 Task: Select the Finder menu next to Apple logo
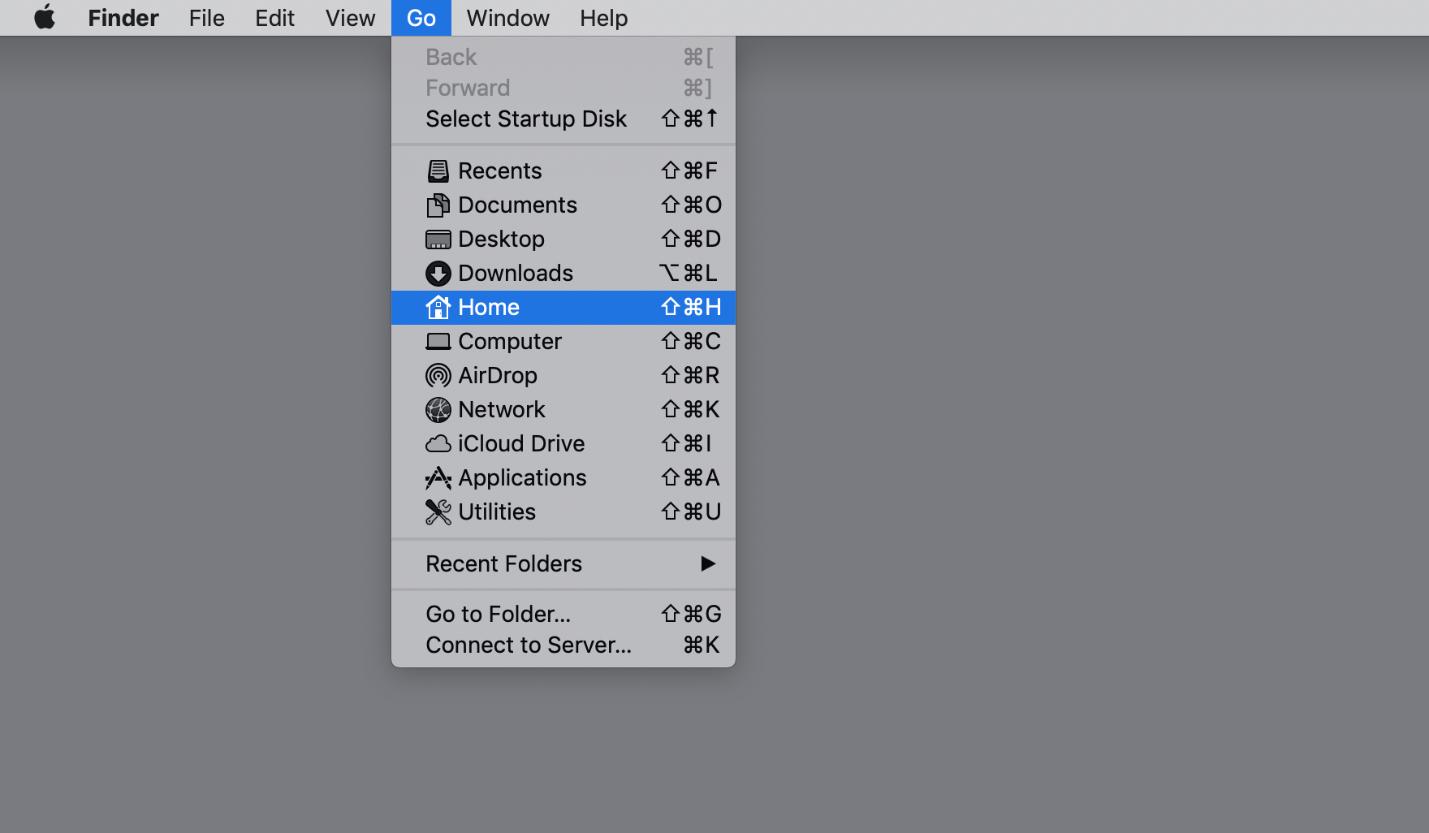pyautogui.click(x=122, y=17)
